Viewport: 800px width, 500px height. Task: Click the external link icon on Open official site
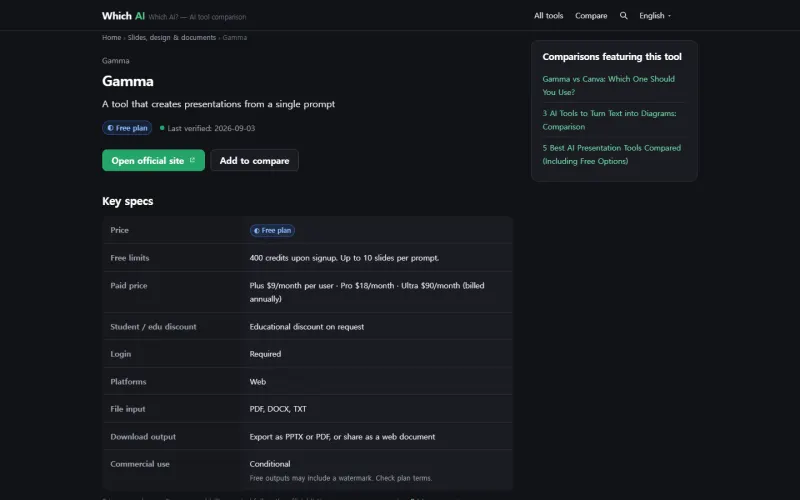click(192, 160)
